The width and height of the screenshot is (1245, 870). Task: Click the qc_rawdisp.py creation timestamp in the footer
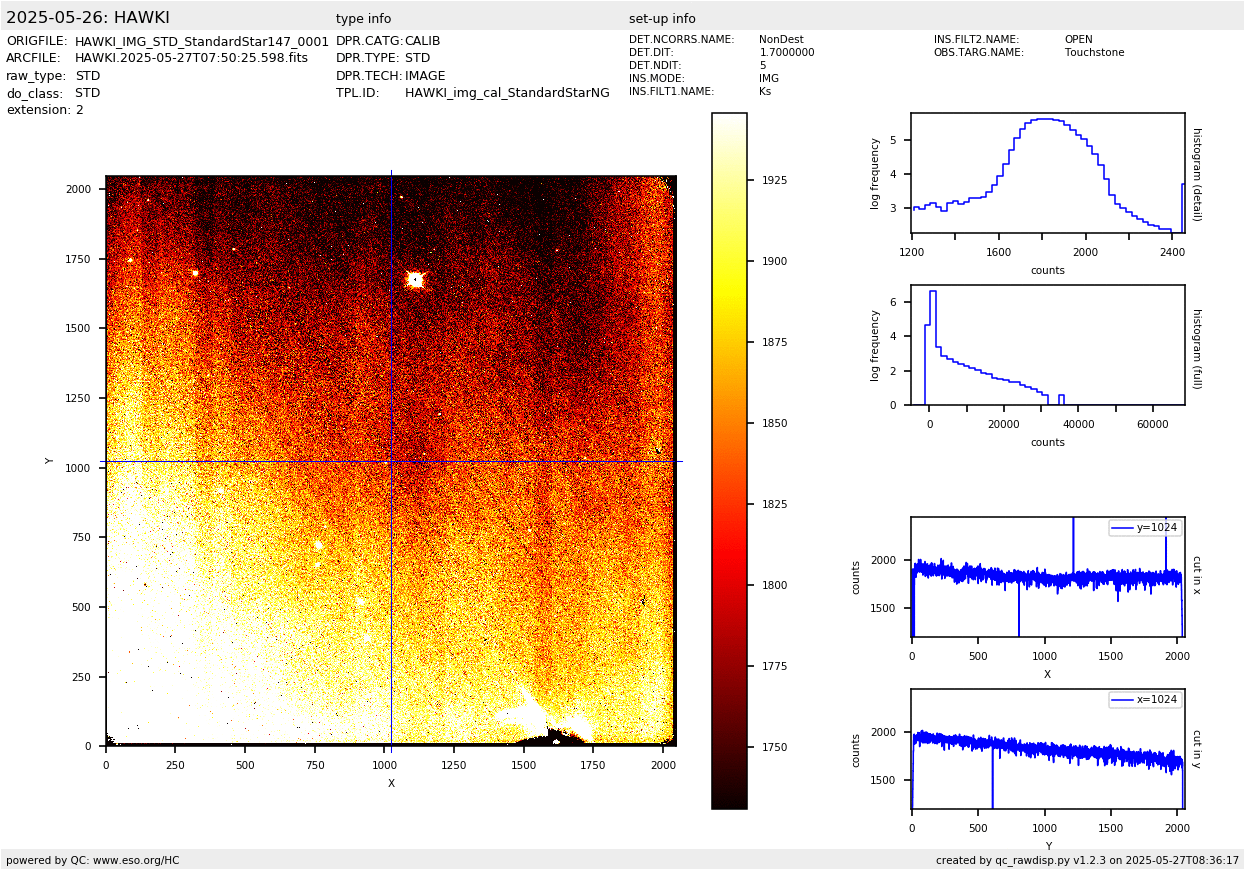point(1087,860)
